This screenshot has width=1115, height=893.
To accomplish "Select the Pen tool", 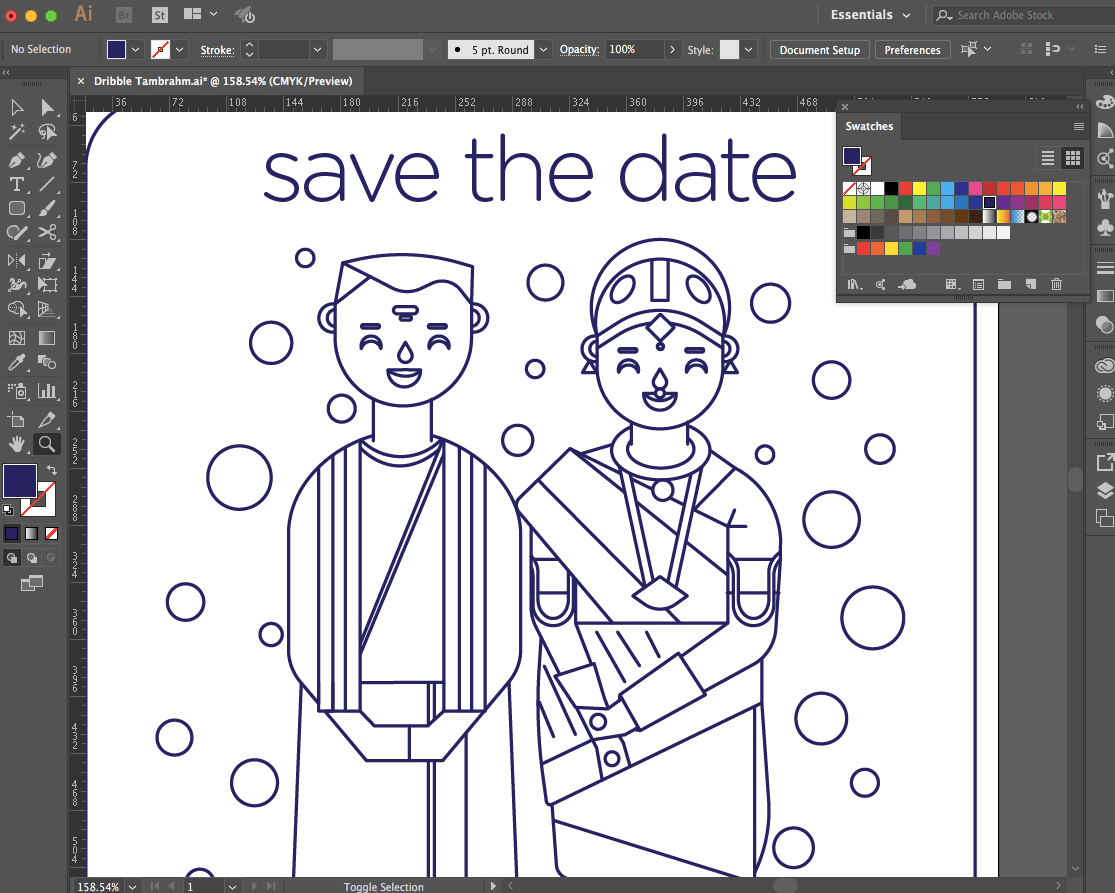I will click(17, 160).
